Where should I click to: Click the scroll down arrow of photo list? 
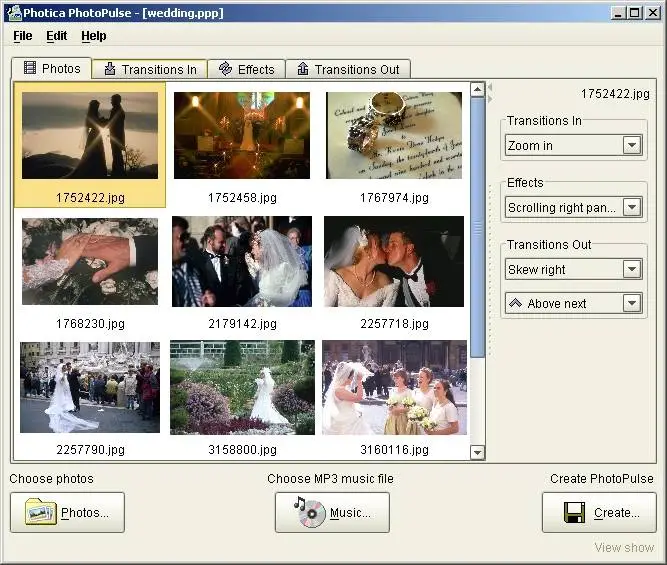[477, 453]
